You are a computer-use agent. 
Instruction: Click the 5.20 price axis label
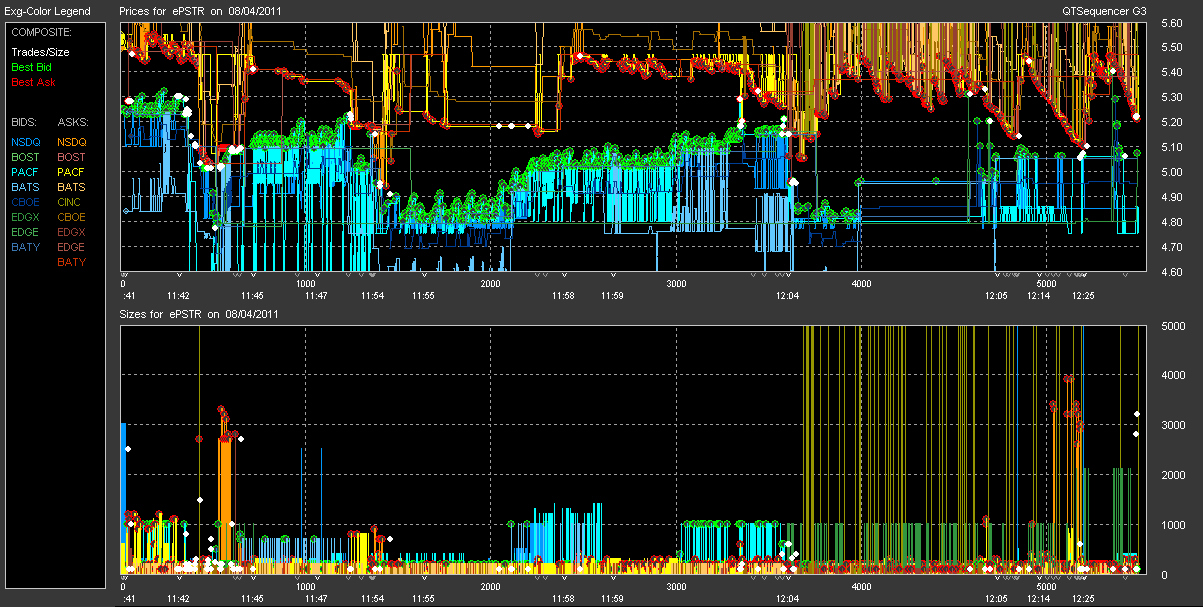pos(1172,122)
